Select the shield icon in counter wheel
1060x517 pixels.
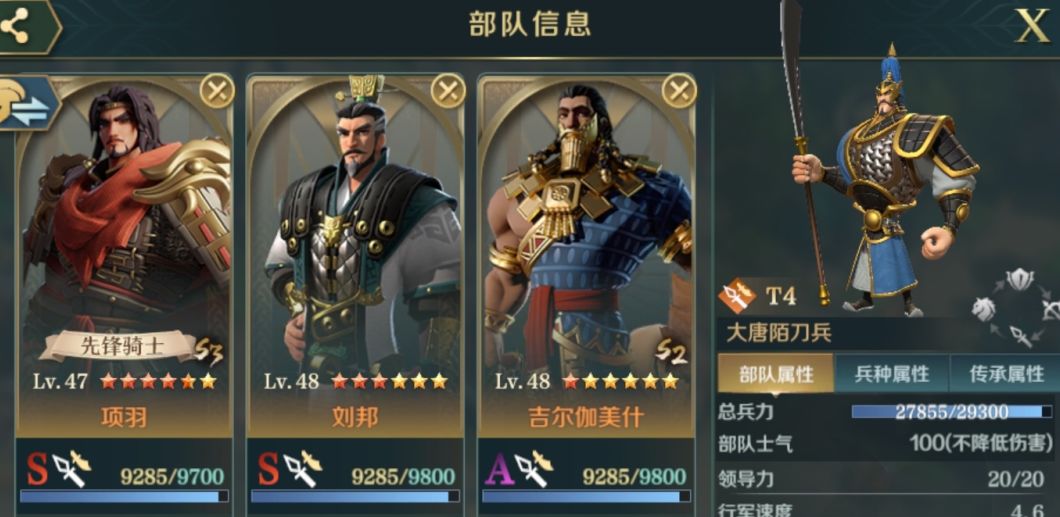(x=1019, y=278)
